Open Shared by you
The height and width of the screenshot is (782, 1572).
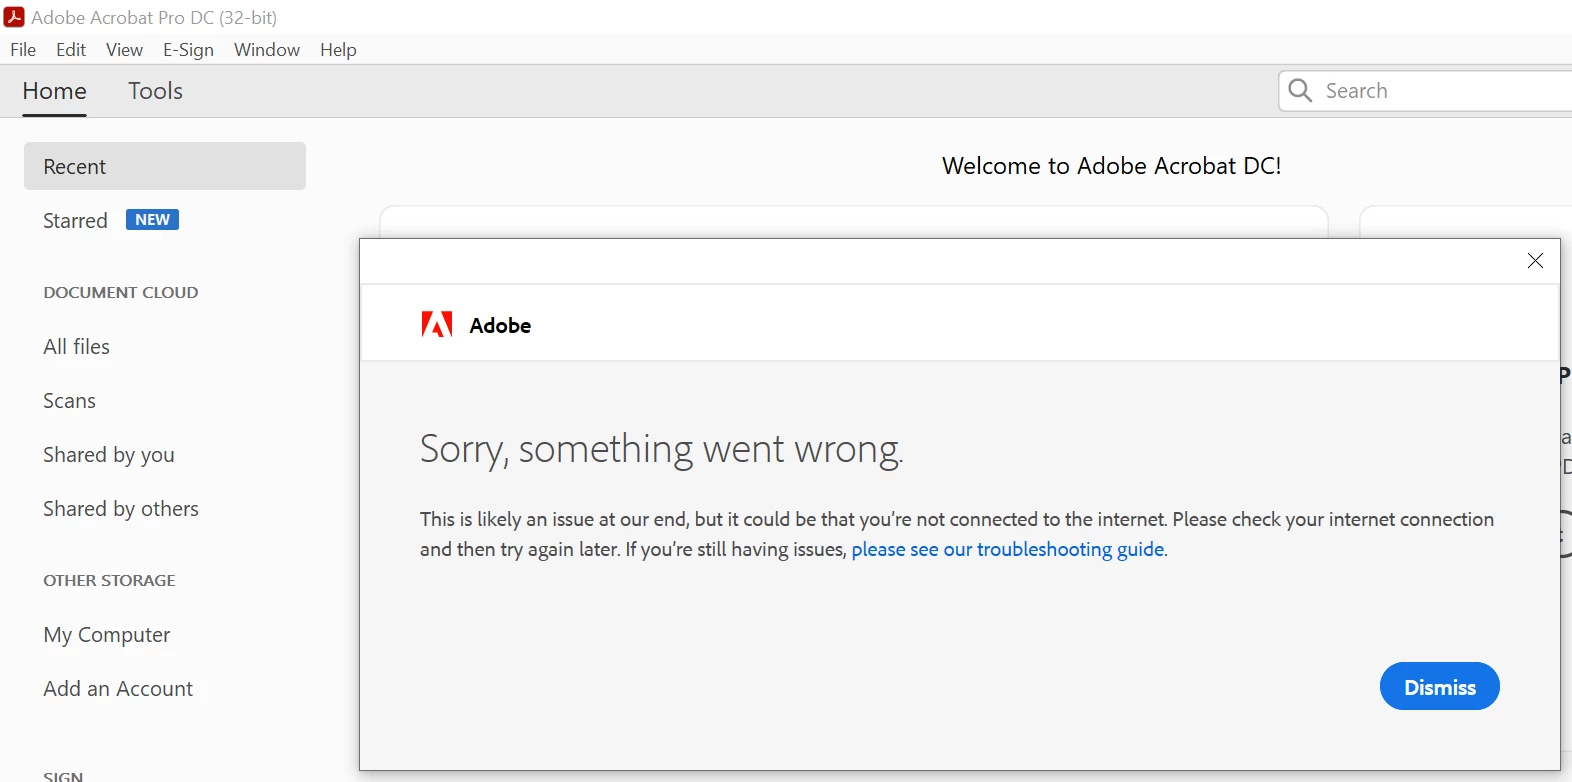109,455
